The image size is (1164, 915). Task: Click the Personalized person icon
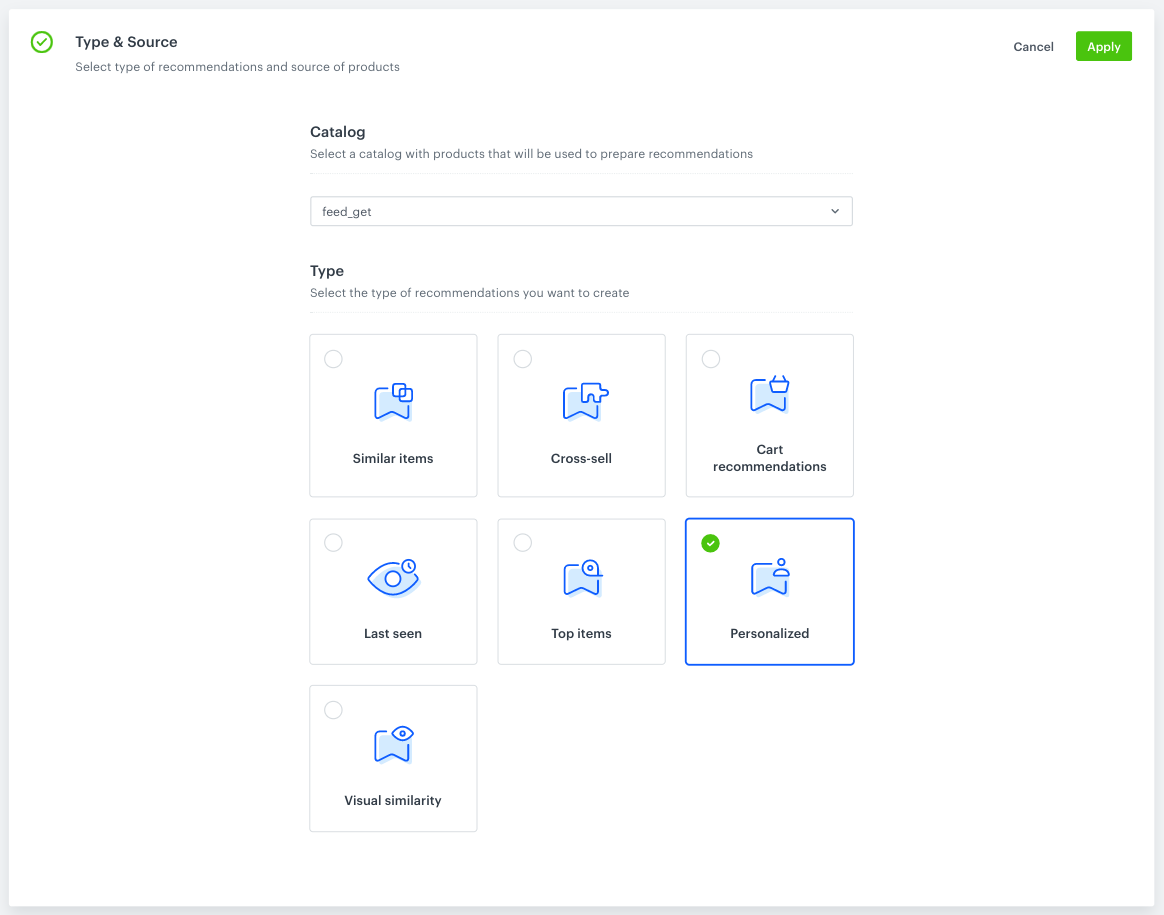[769, 577]
